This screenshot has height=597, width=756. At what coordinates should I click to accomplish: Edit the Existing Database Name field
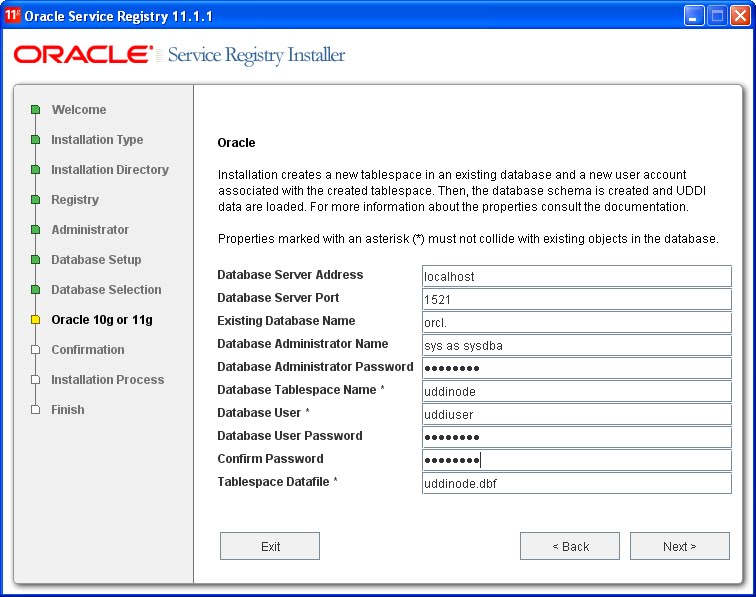(577, 322)
